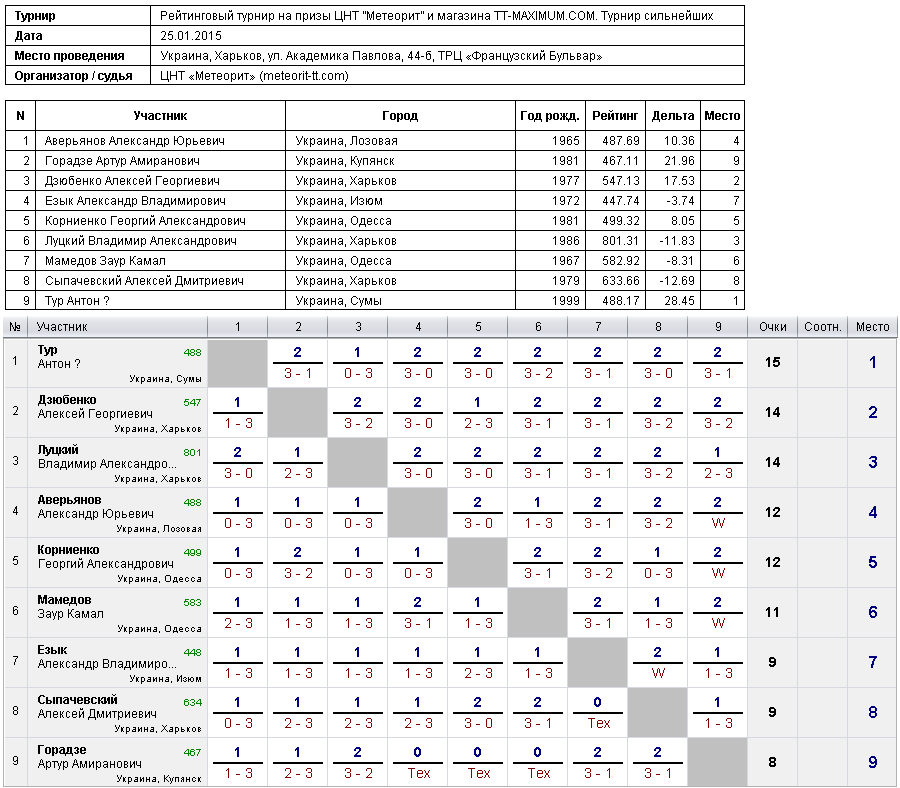The image size is (900, 788).
Task: Click 'Дзюбенко Алексей Георгиевич' in the participants list
Action: coord(132,181)
